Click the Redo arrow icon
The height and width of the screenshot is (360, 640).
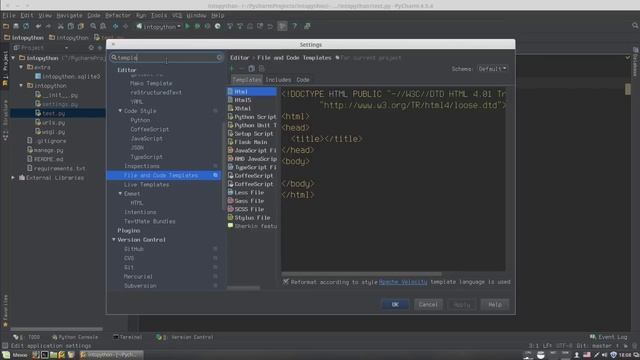(48, 26)
